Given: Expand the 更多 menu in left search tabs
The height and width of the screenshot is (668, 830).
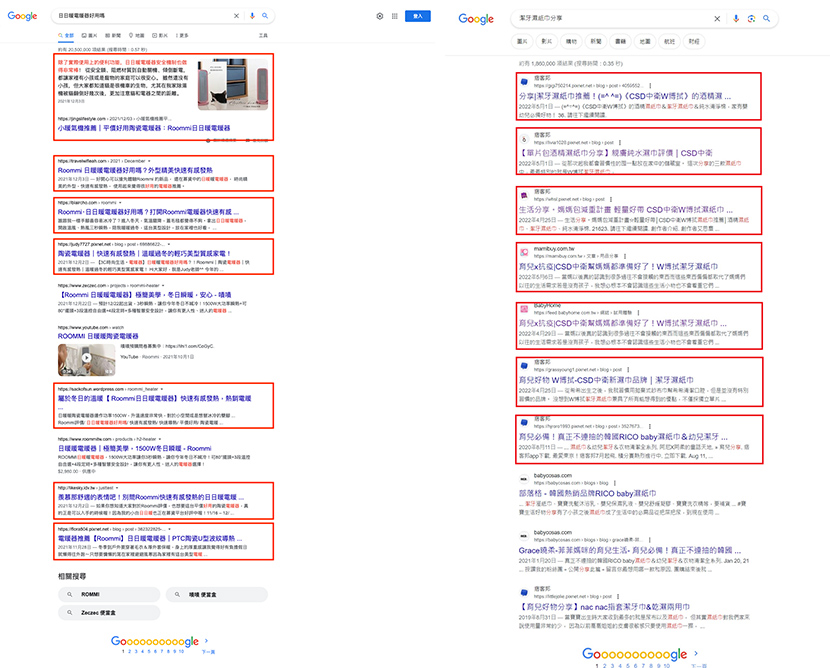Looking at the screenshot, I should (x=183, y=34).
